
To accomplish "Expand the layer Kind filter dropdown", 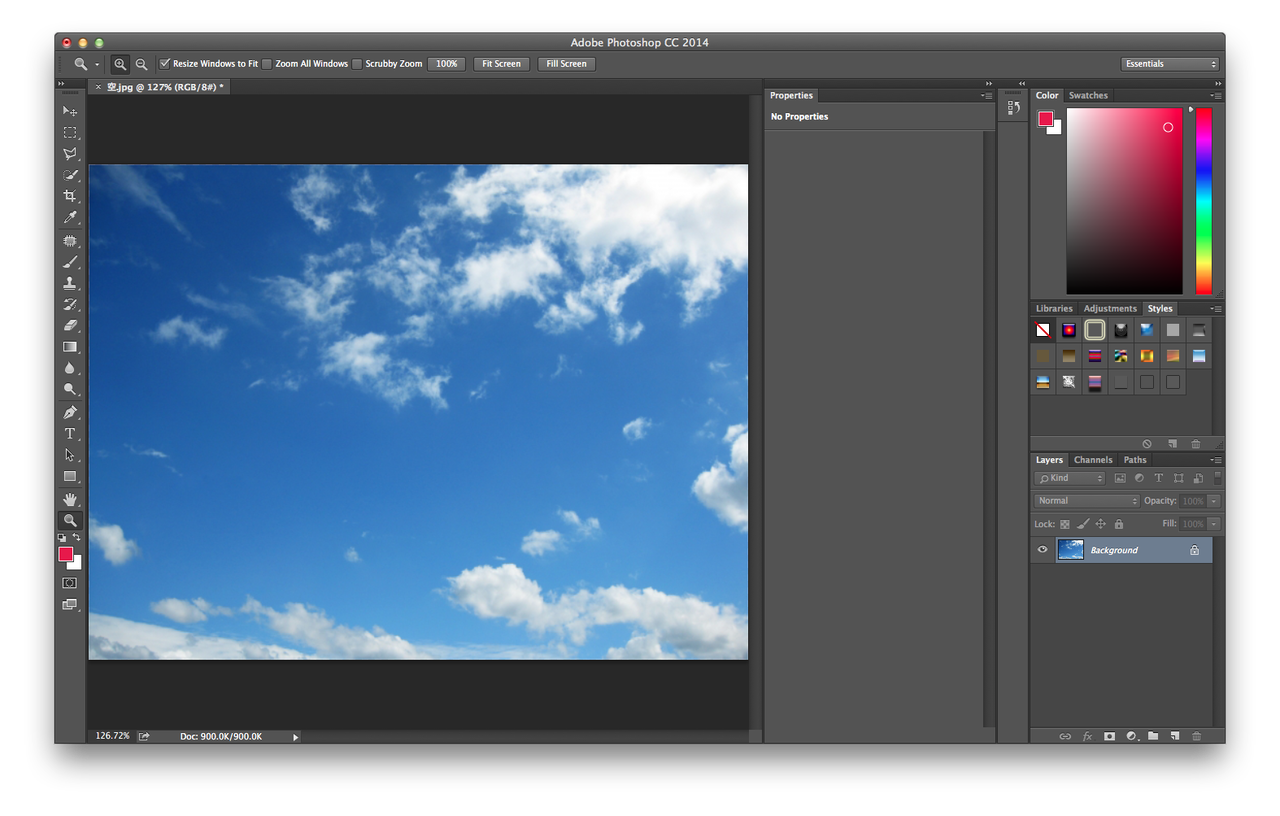I will click(1070, 479).
